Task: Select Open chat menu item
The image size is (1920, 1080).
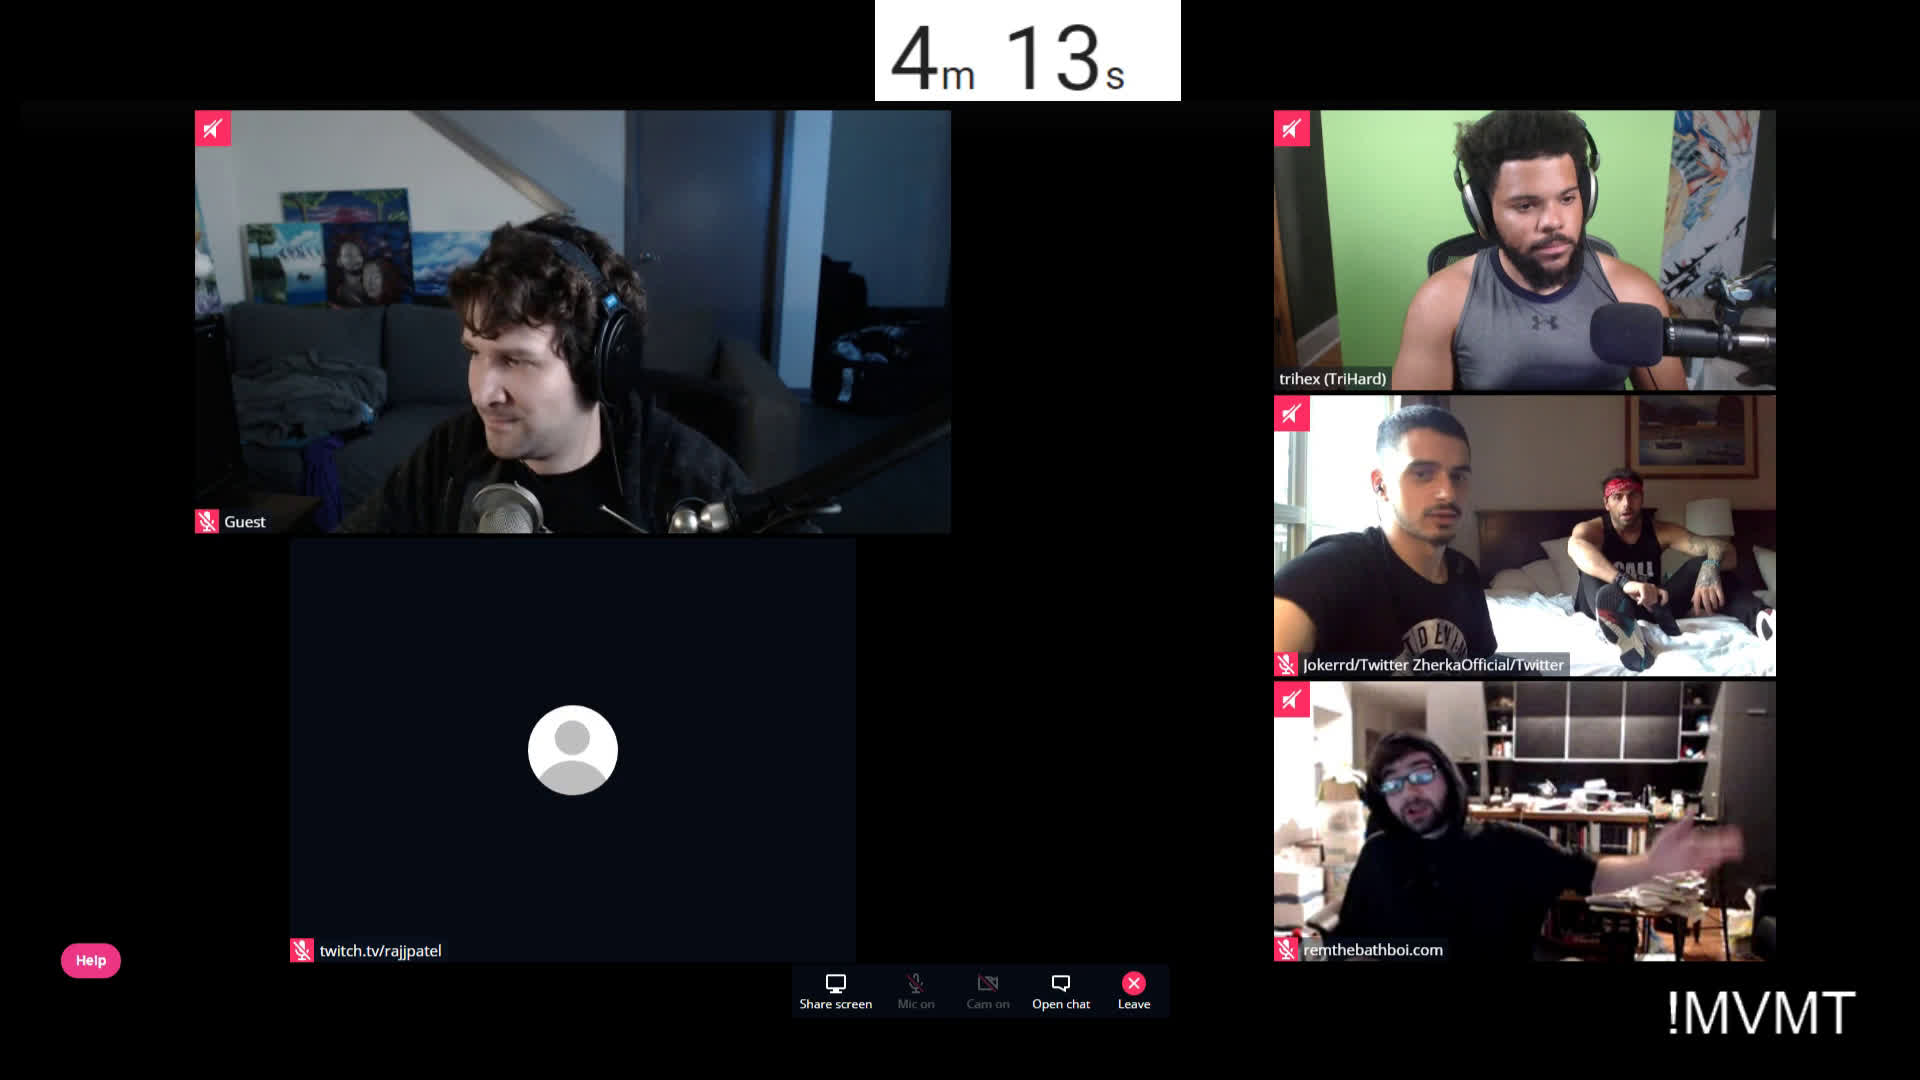Action: pyautogui.click(x=1062, y=989)
